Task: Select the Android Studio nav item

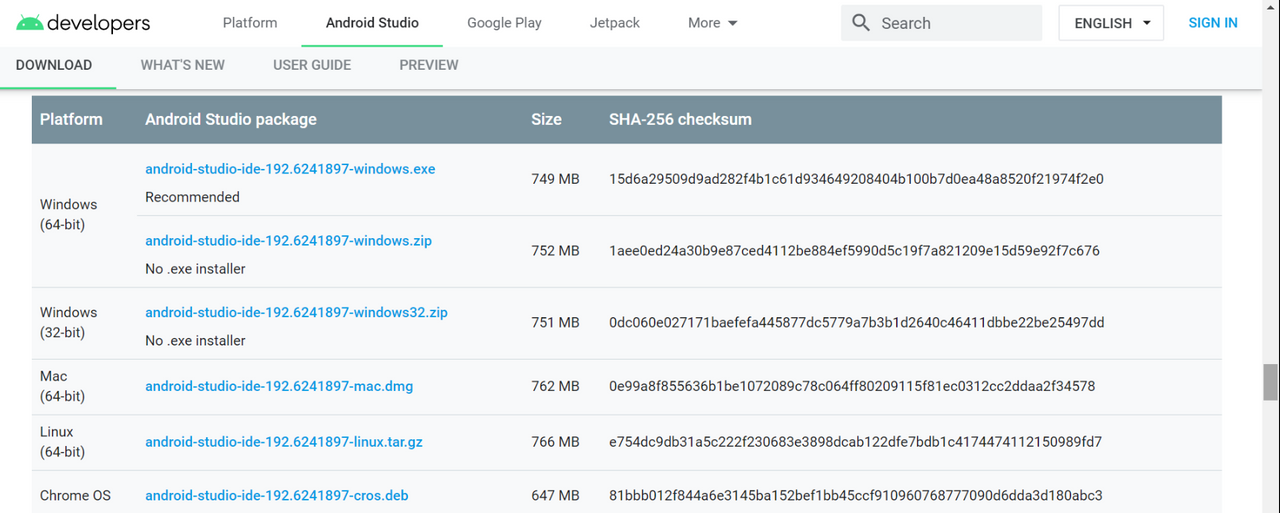Action: coord(372,23)
